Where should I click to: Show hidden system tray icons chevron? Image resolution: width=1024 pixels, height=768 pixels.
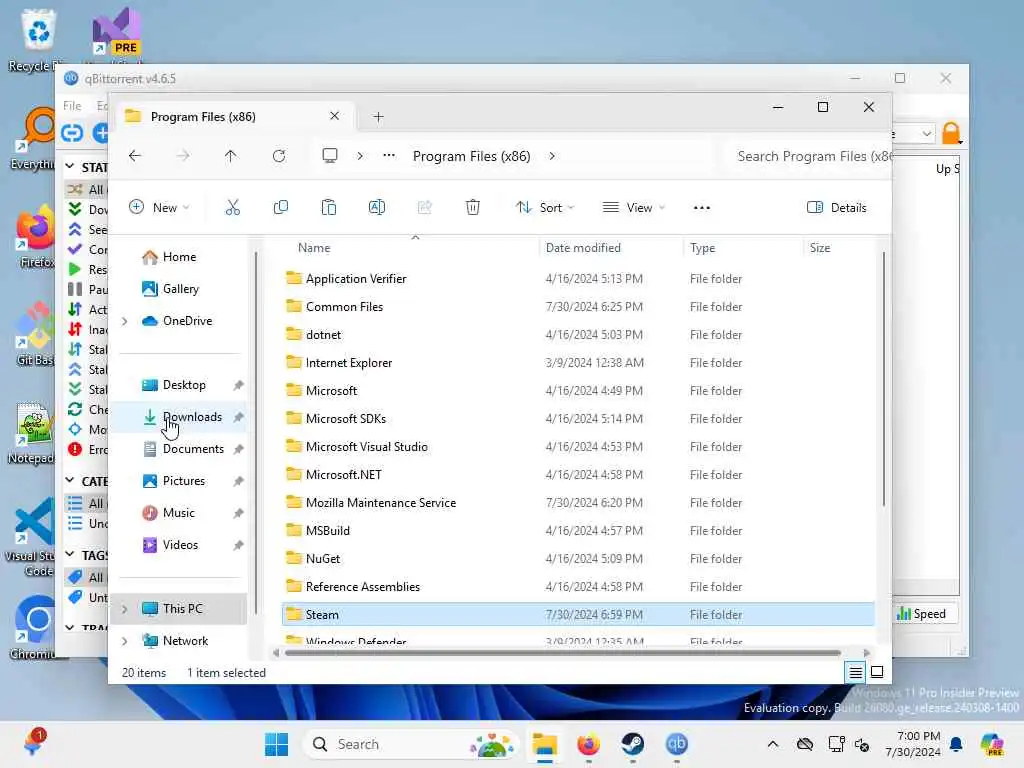point(773,744)
